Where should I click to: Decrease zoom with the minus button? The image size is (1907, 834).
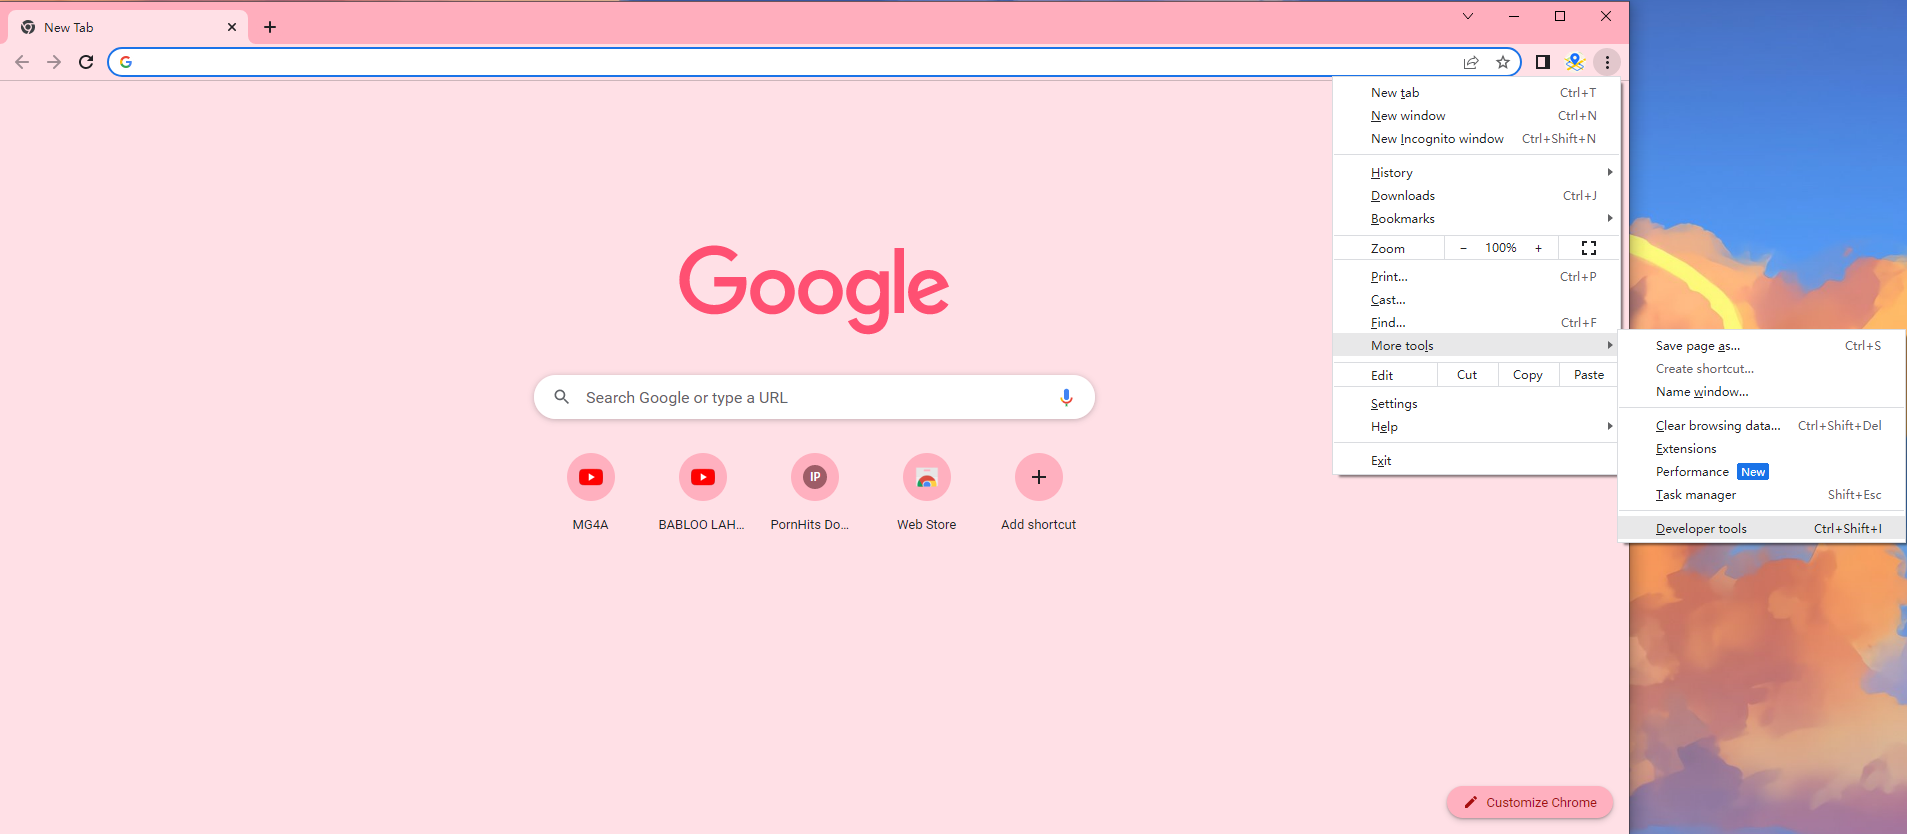click(1463, 248)
